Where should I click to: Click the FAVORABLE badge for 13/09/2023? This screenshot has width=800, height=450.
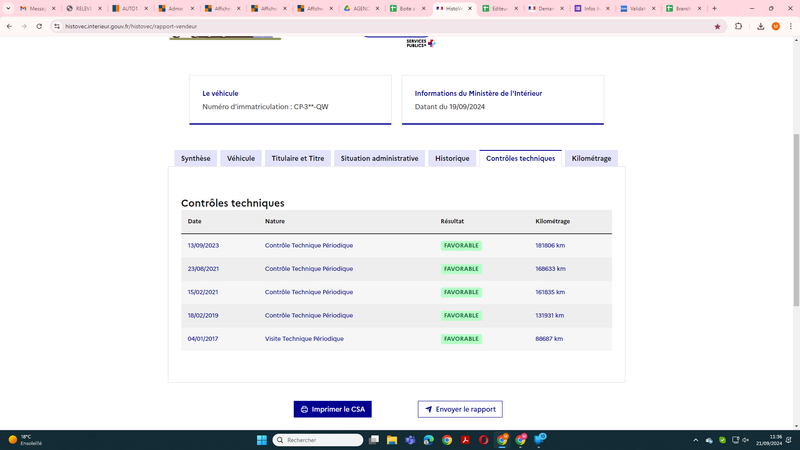(x=461, y=245)
